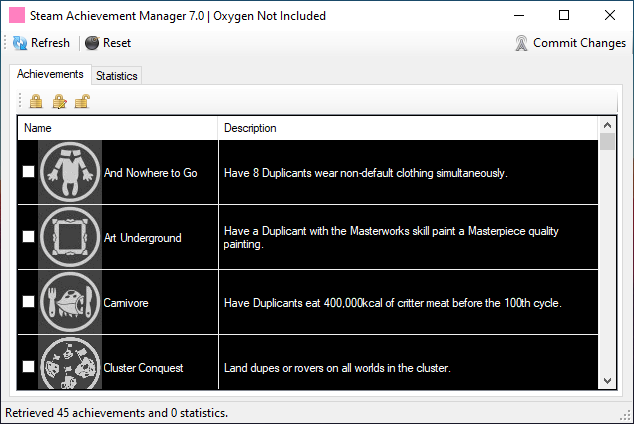Click the scrollbar up arrow
This screenshot has width=634, height=424.
[x=607, y=125]
